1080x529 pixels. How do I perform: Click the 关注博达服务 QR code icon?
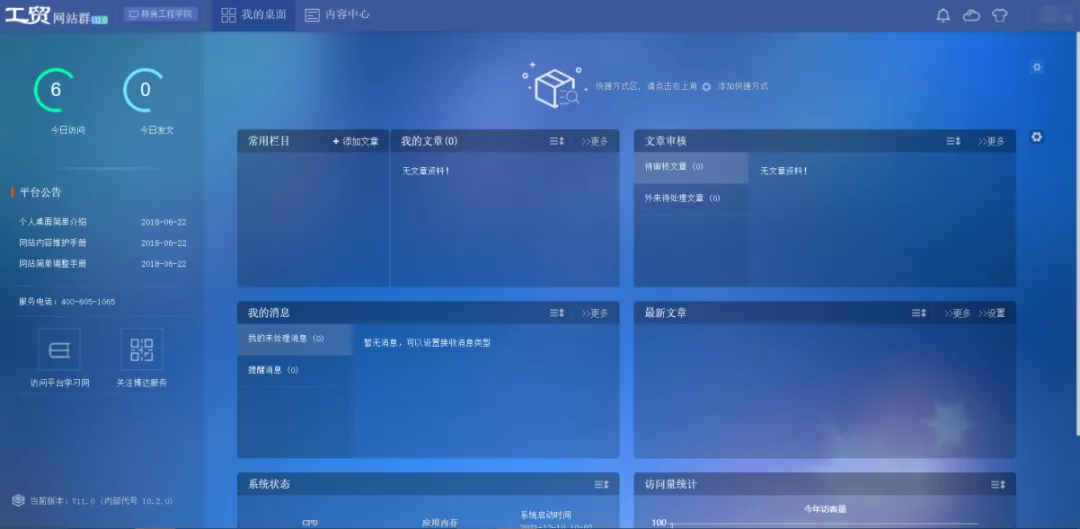click(x=141, y=350)
